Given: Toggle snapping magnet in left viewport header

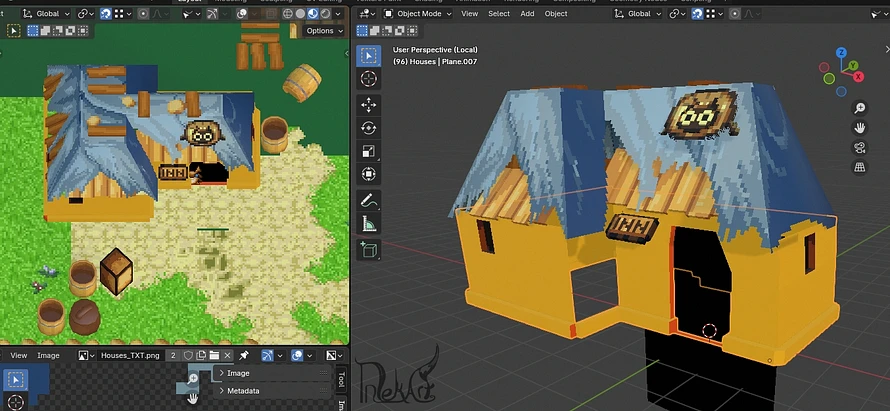Looking at the screenshot, I should (x=106, y=14).
